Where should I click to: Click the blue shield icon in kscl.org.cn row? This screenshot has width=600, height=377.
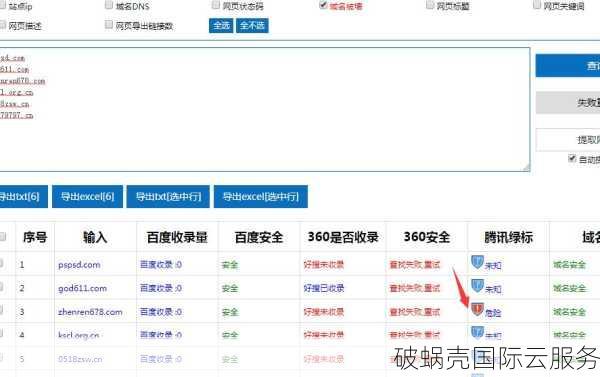pyautogui.click(x=477, y=332)
